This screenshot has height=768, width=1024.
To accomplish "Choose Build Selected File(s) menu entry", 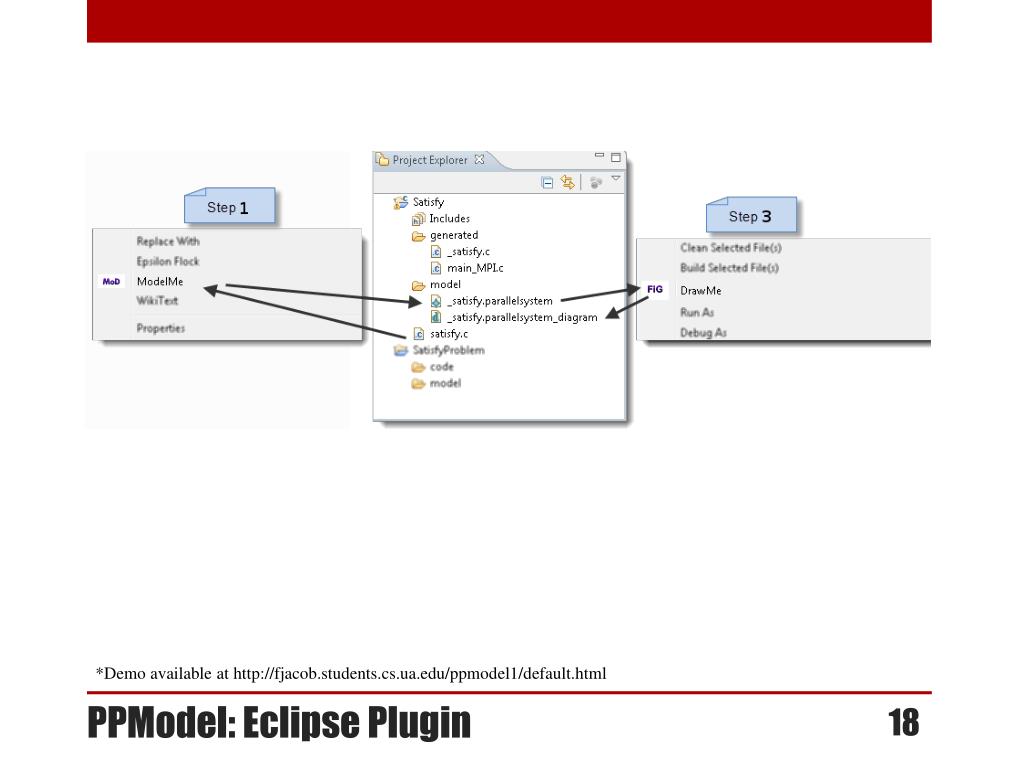I will [x=729, y=268].
